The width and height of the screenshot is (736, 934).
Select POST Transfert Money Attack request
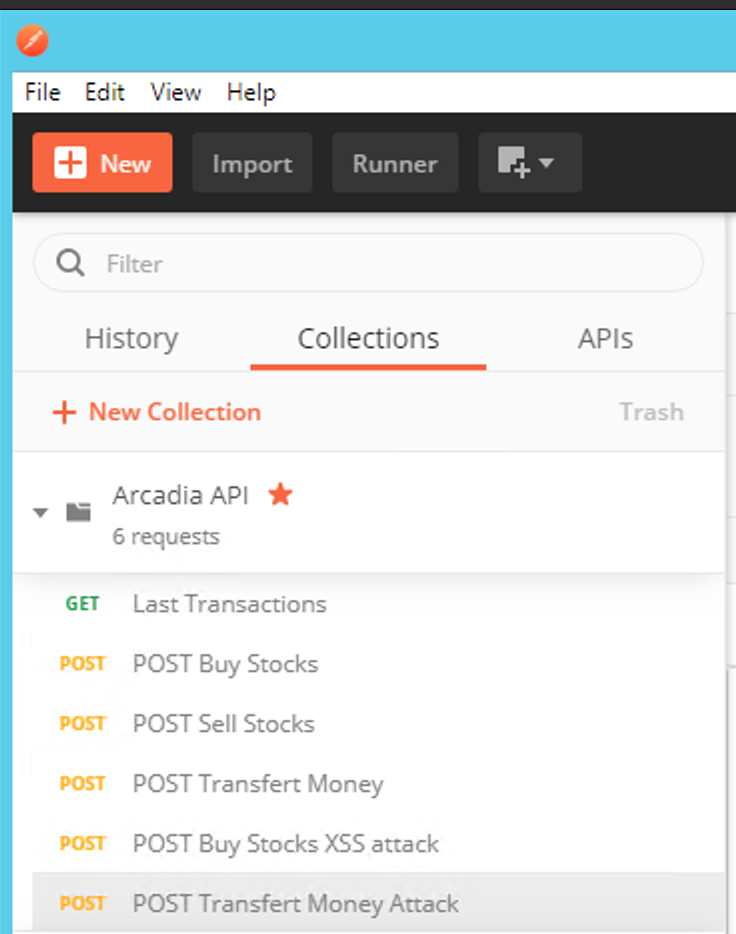(x=379, y=903)
